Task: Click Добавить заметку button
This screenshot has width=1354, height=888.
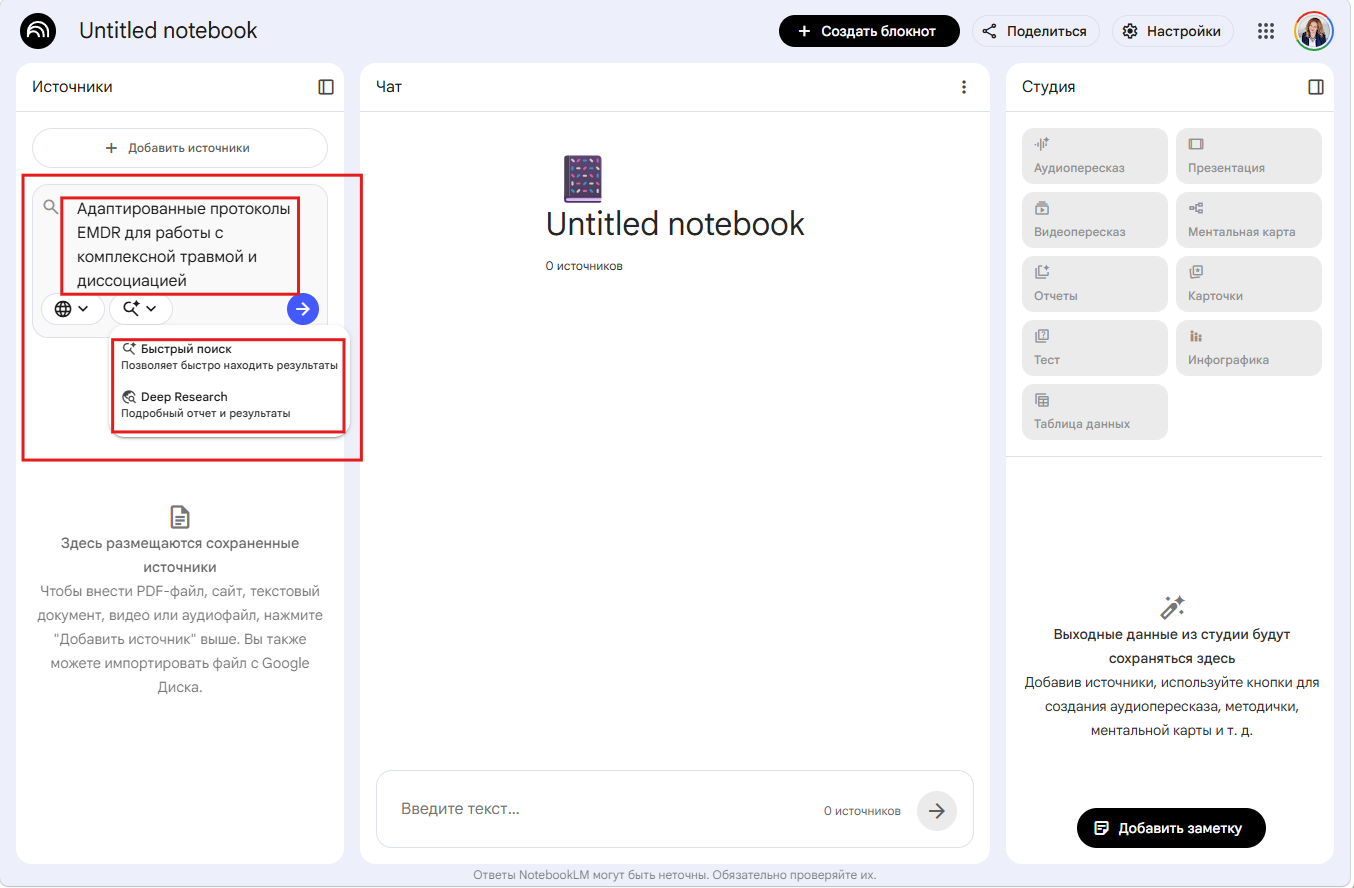Action: (1171, 828)
